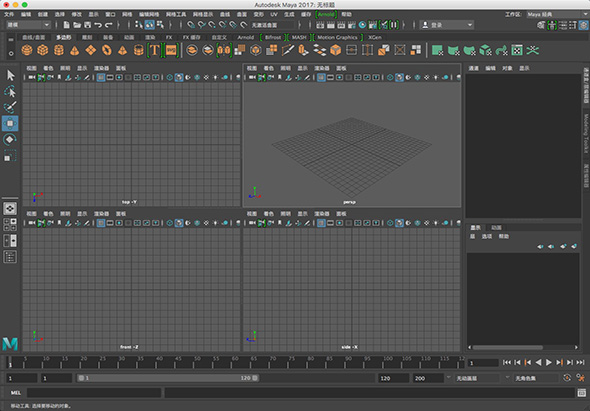Switch to the XGen shelf tab
This screenshot has height=411, width=590.
[x=375, y=37]
